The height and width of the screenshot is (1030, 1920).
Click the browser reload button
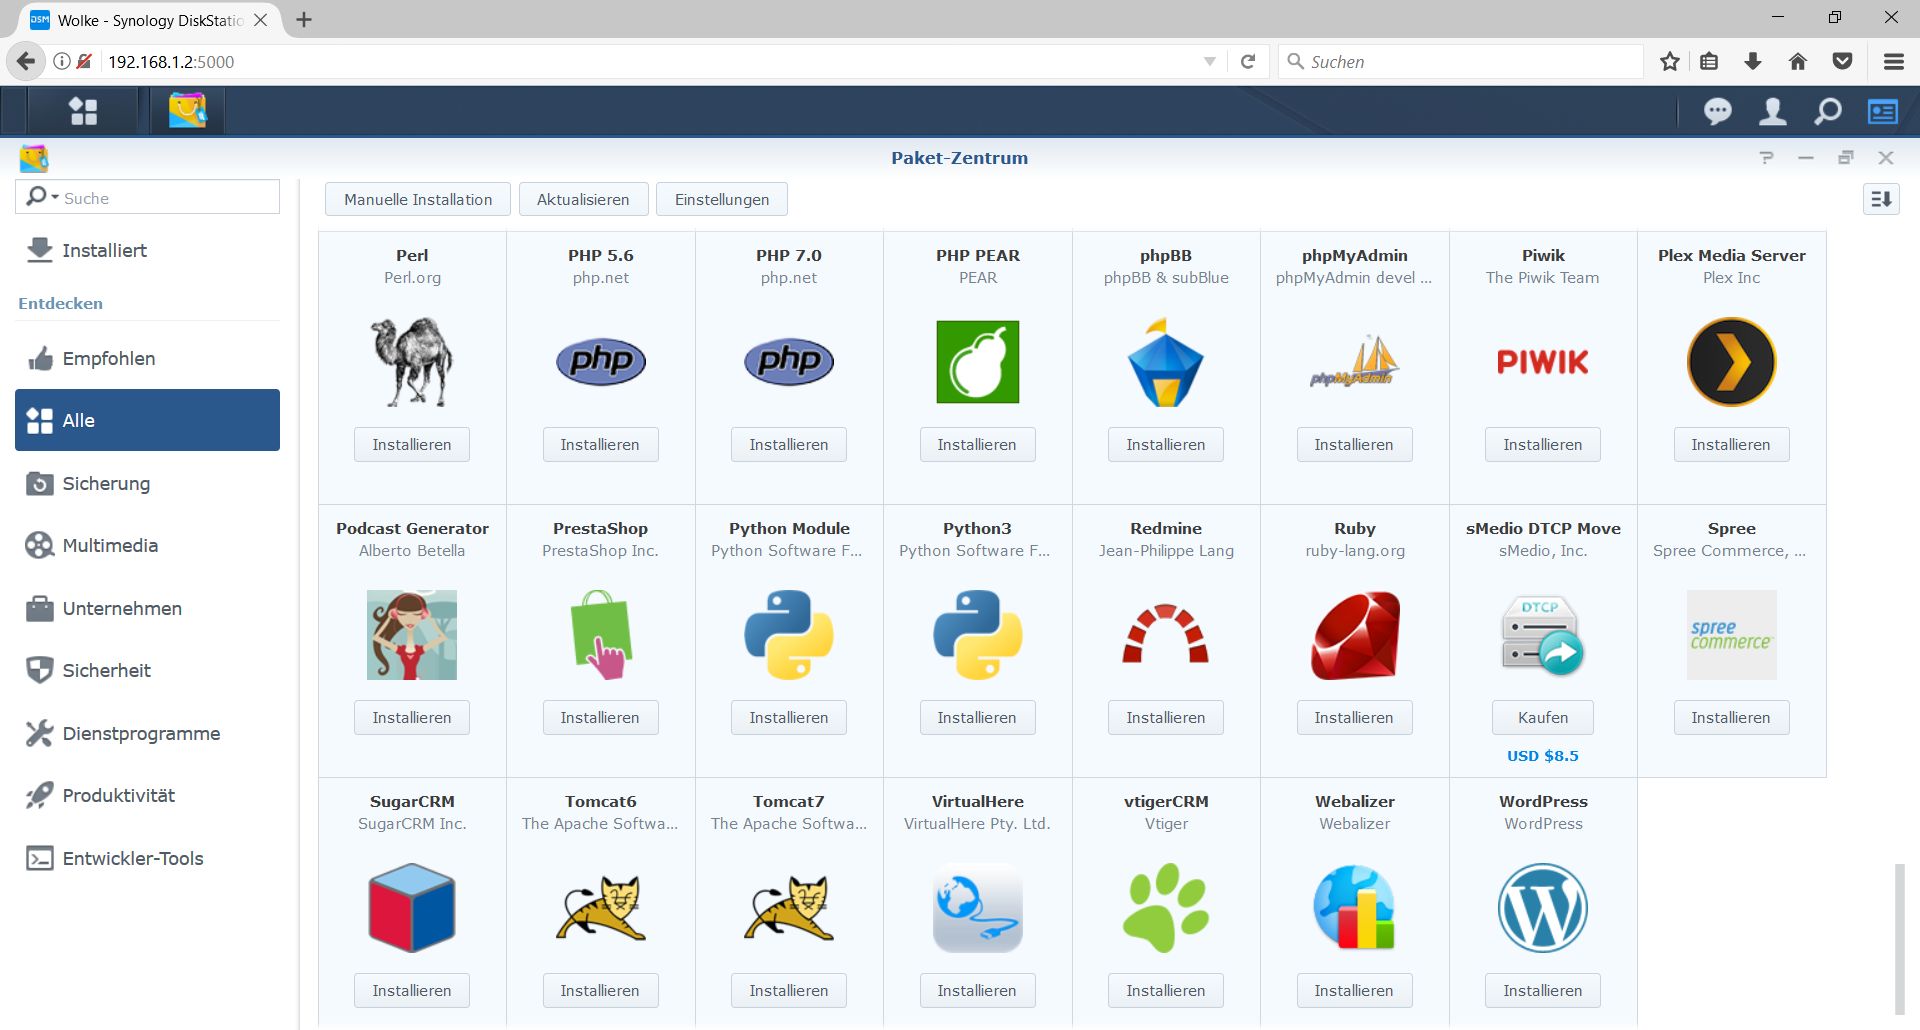coord(1248,62)
